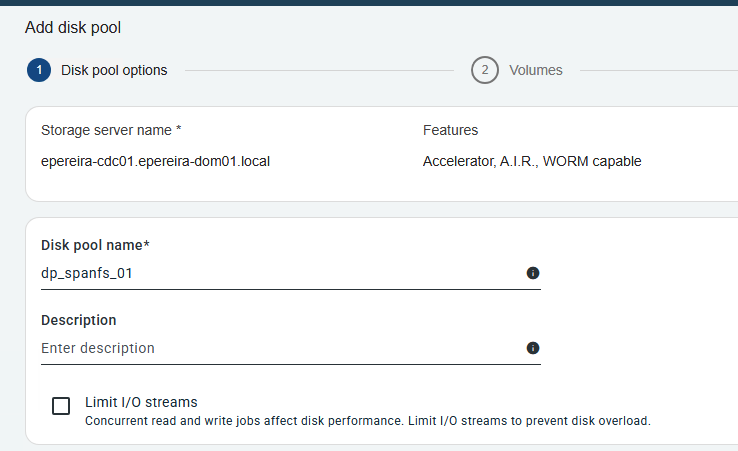Click the dp_spanfs_01 disk pool name field
Image resolution: width=738 pixels, height=451 pixels.
pos(280,273)
